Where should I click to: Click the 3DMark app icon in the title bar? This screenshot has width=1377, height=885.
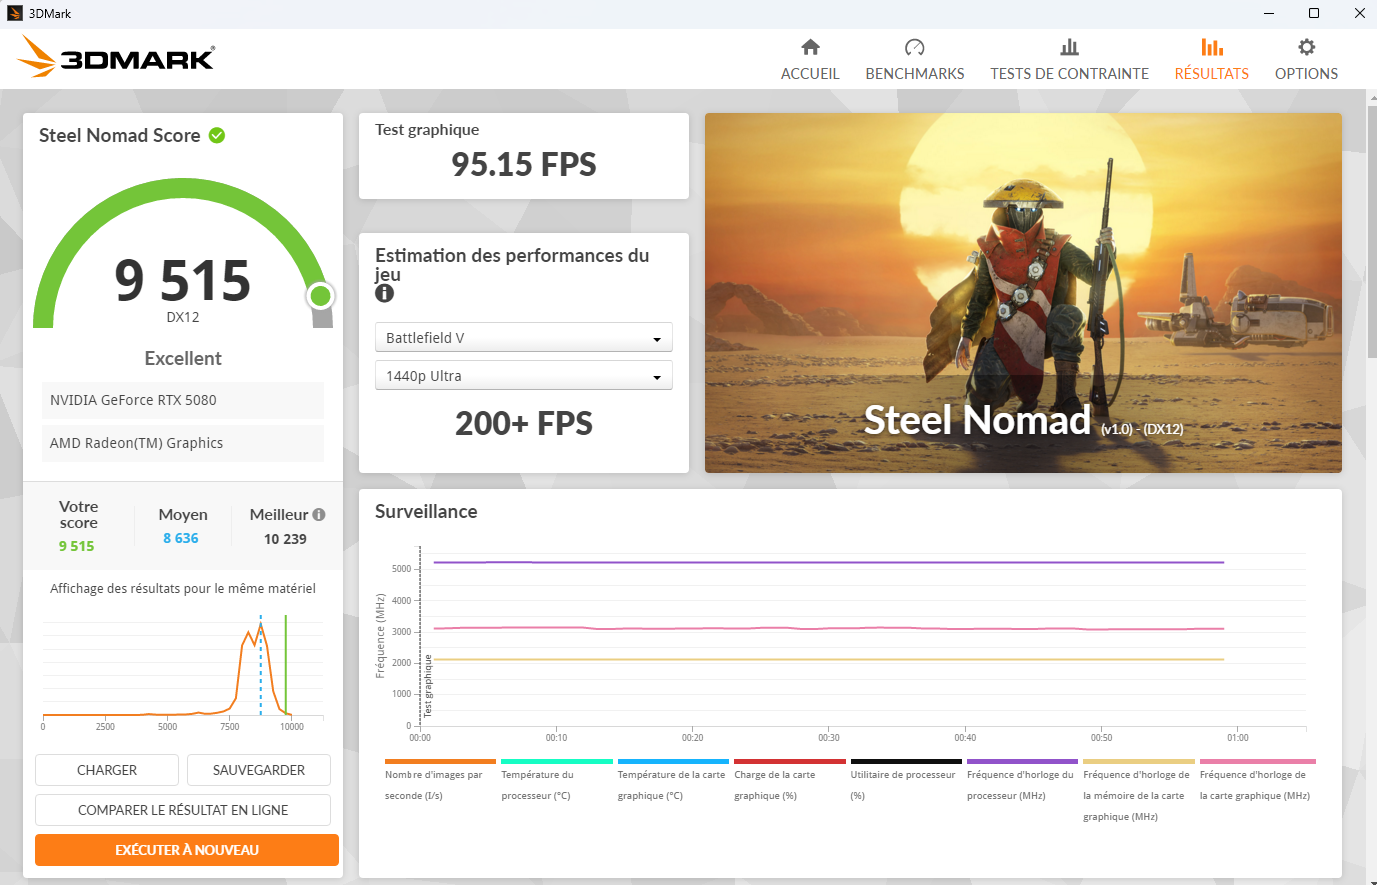pyautogui.click(x=14, y=13)
